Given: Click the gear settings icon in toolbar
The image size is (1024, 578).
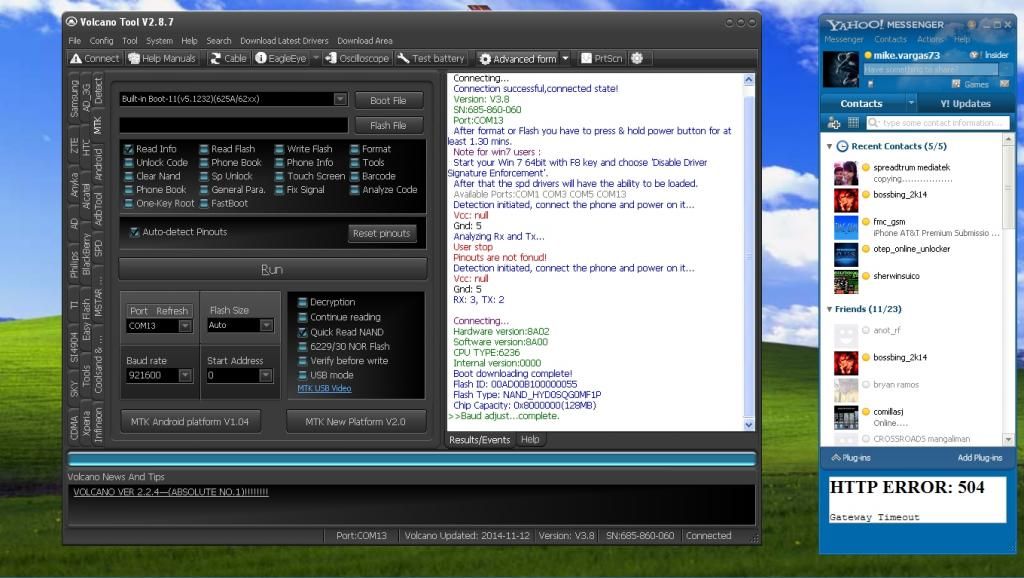Looking at the screenshot, I should click(637, 58).
